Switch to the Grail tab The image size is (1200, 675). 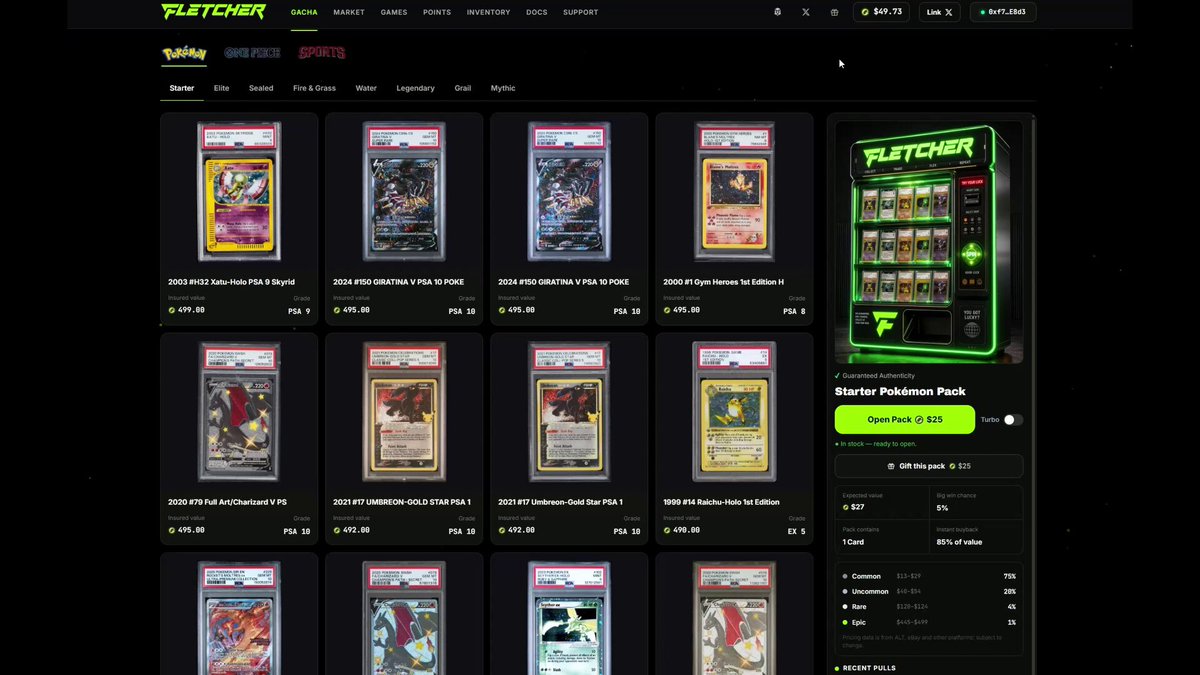[462, 88]
